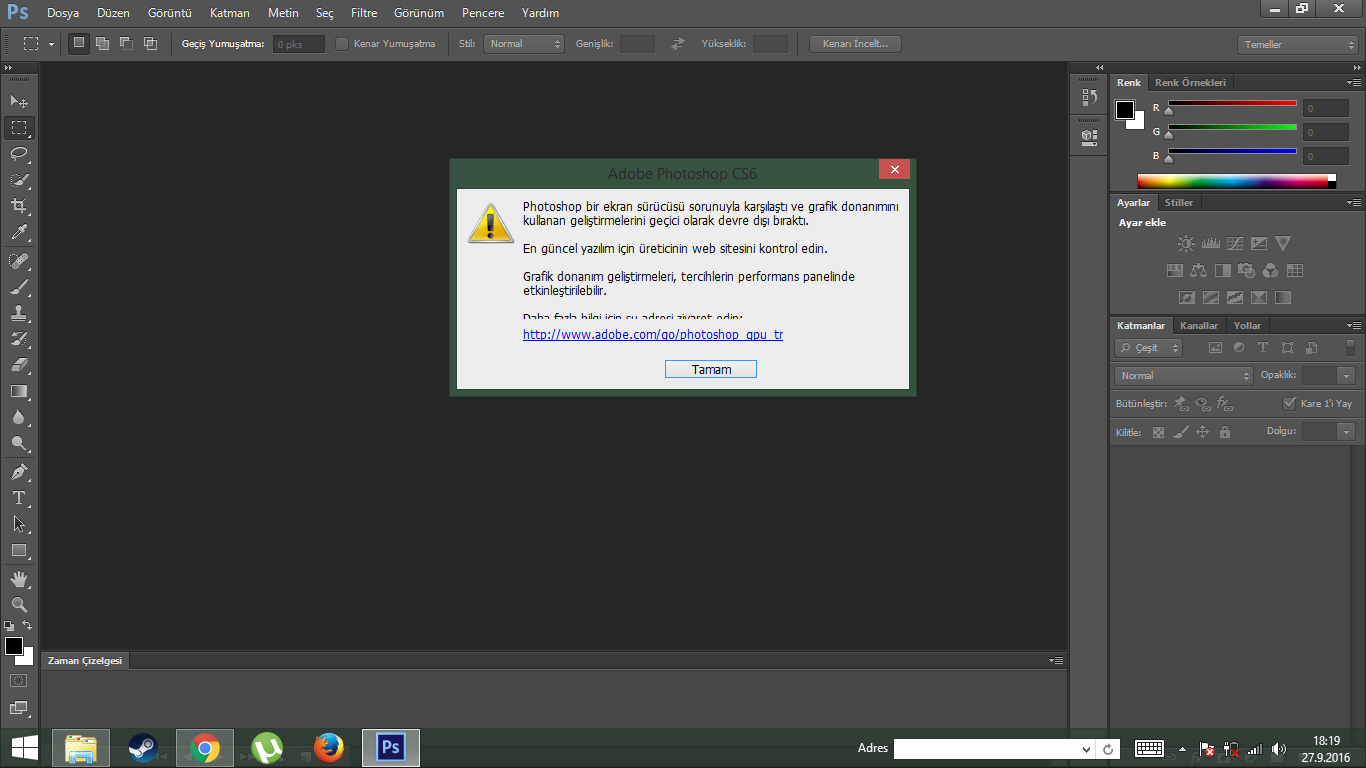1366x768 pixels.
Task: Click the Geçiş Yumuşatma input field
Action: point(299,44)
